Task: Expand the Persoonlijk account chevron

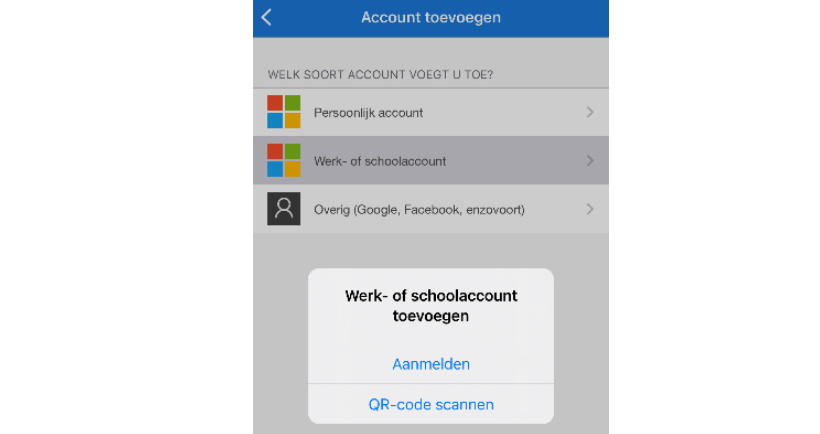Action: [590, 112]
